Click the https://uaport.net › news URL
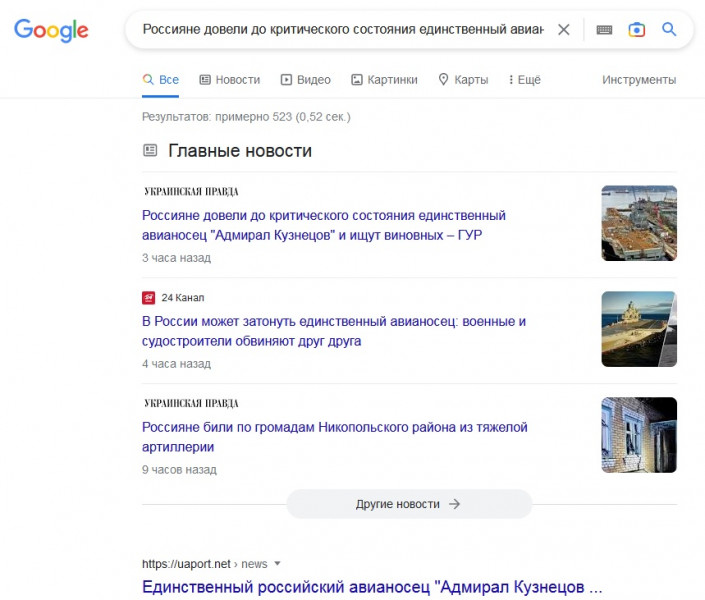This screenshot has height=600, width=705. (205, 564)
